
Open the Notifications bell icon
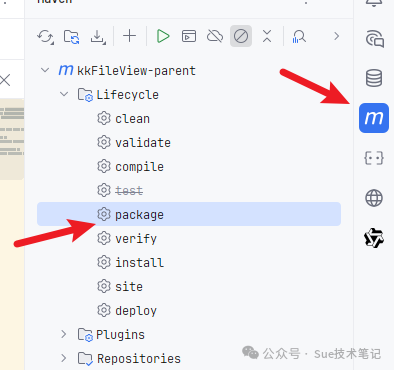click(374, 3)
